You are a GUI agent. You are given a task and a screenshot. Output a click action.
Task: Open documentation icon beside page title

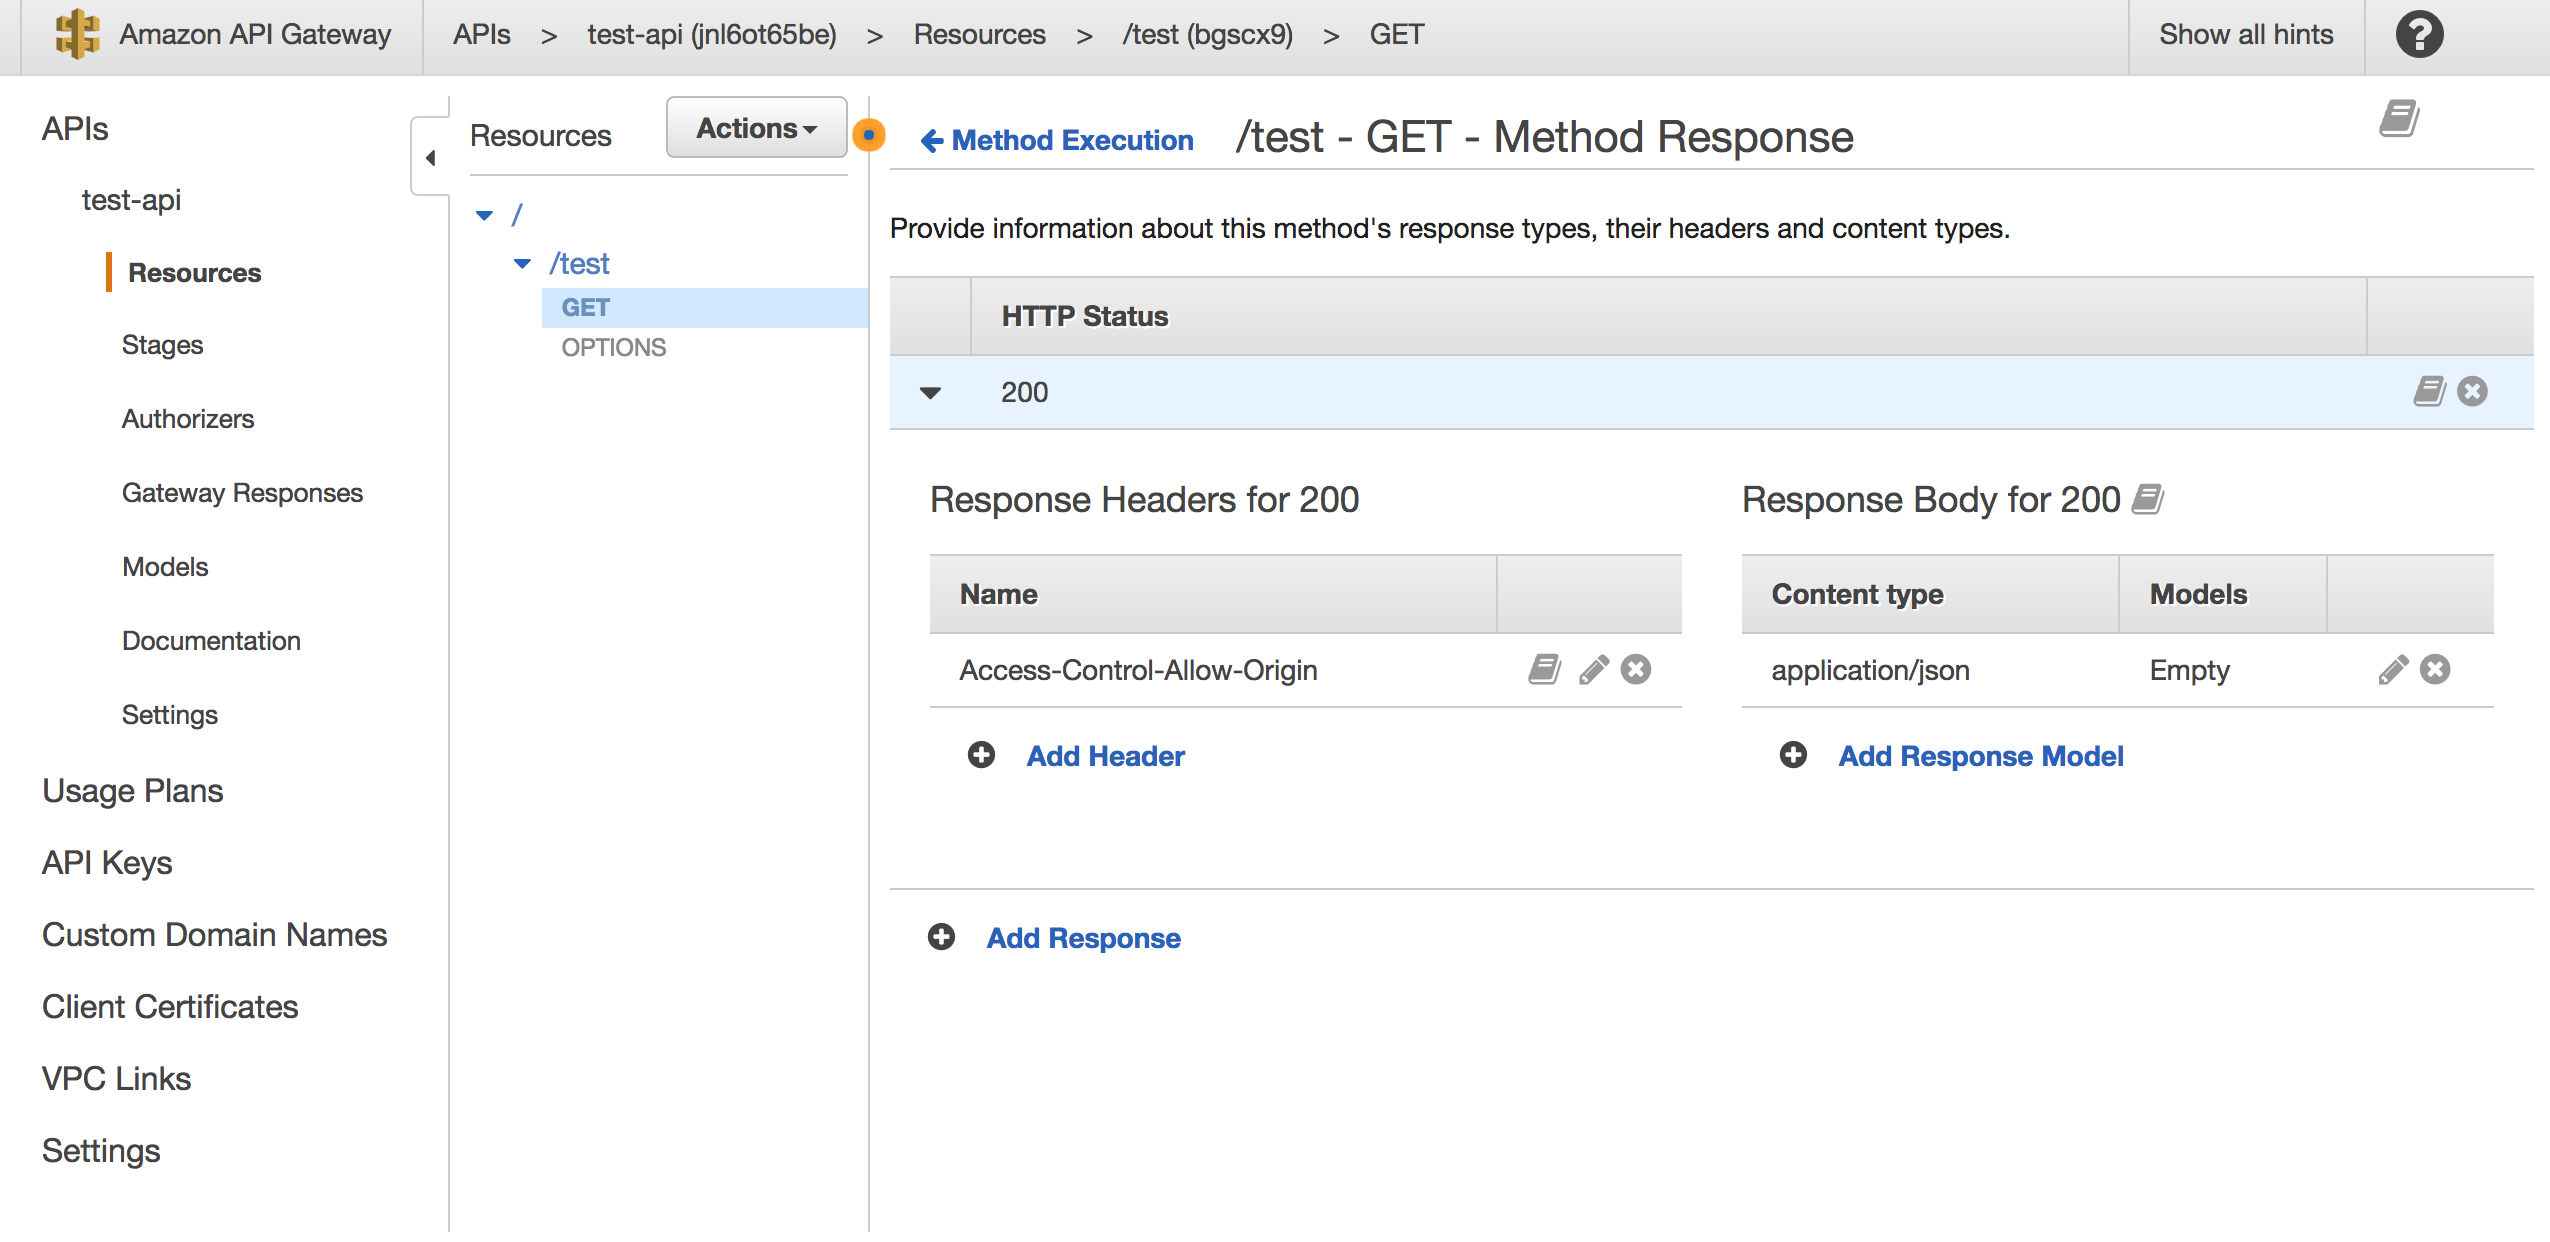pyautogui.click(x=2398, y=119)
